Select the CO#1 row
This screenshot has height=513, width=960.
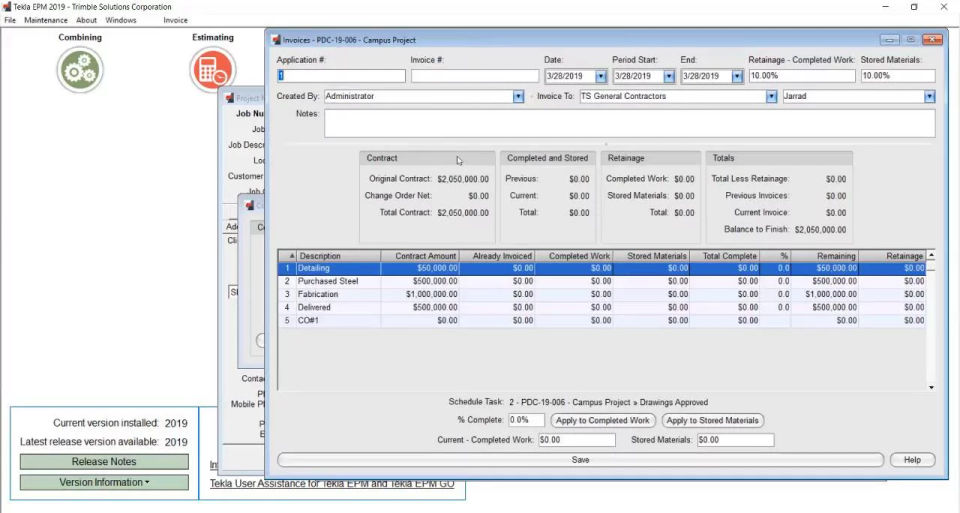point(602,320)
